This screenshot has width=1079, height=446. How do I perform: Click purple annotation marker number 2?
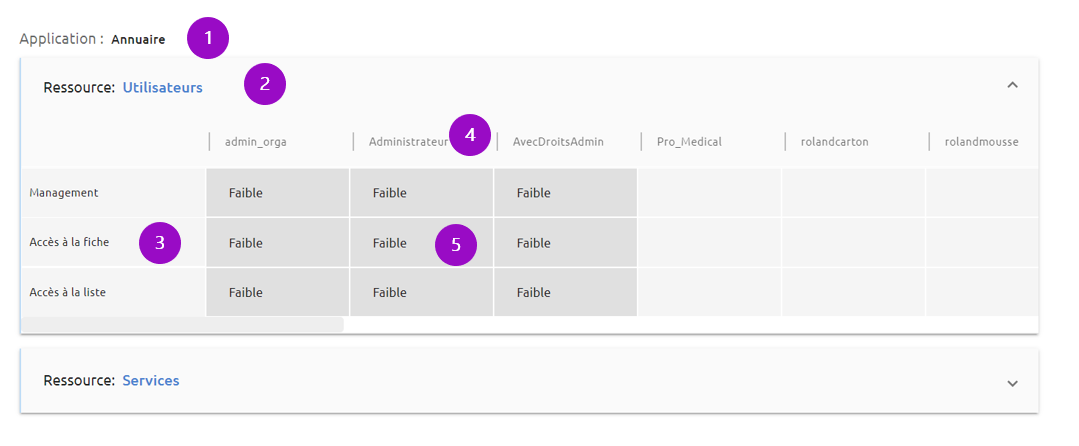click(265, 84)
